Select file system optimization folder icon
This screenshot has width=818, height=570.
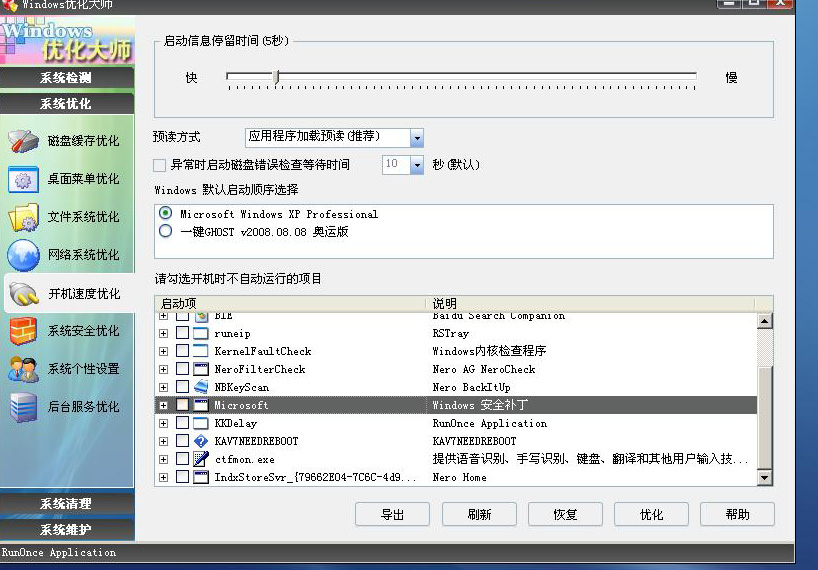[x=23, y=217]
